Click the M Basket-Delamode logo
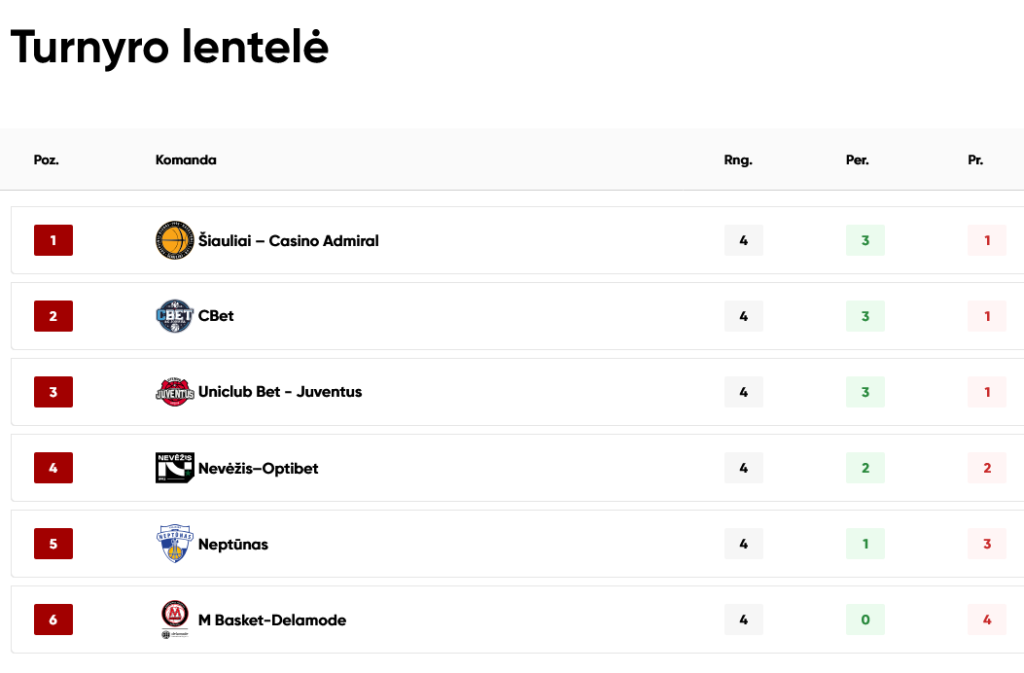The image size is (1024, 673). (x=174, y=619)
